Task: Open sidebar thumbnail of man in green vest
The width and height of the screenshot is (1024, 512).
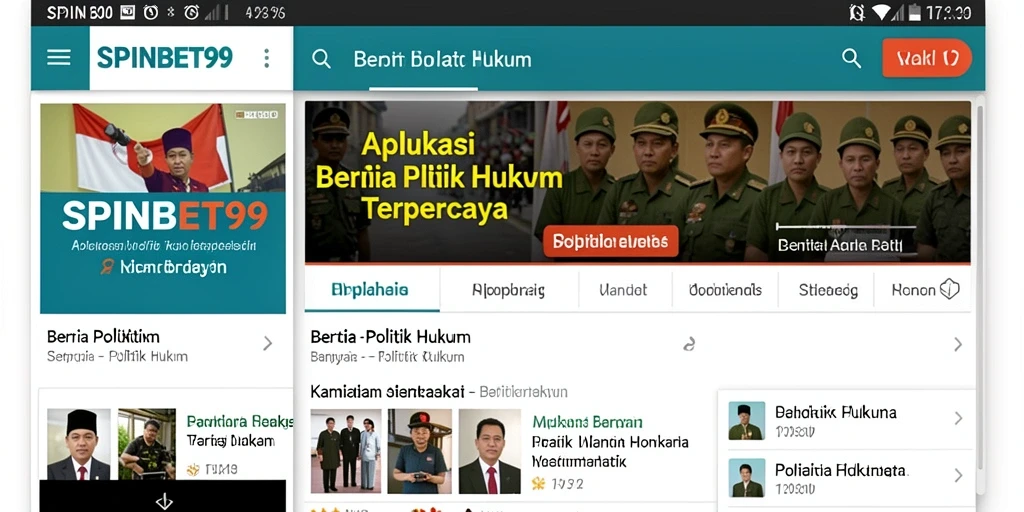Action: [147, 444]
